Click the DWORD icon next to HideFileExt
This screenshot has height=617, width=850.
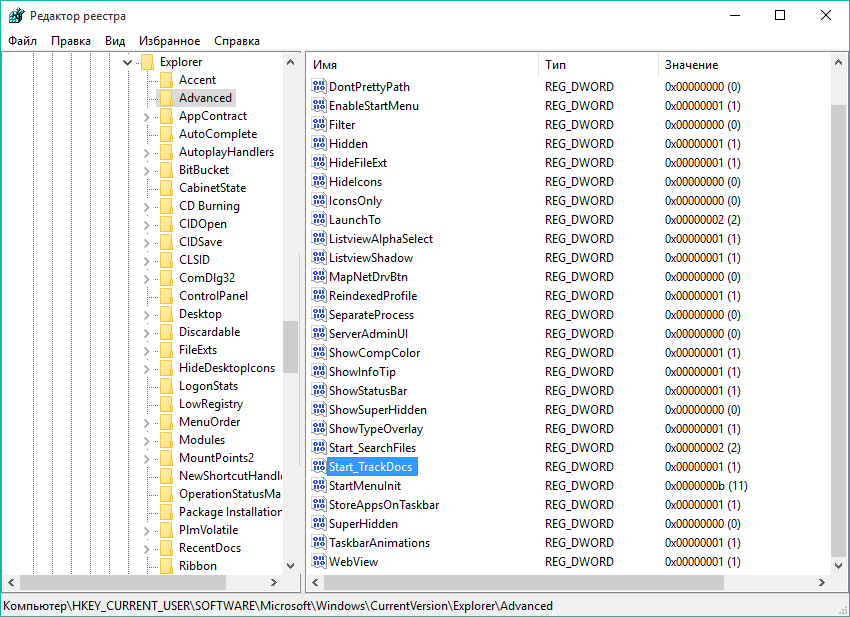(319, 163)
